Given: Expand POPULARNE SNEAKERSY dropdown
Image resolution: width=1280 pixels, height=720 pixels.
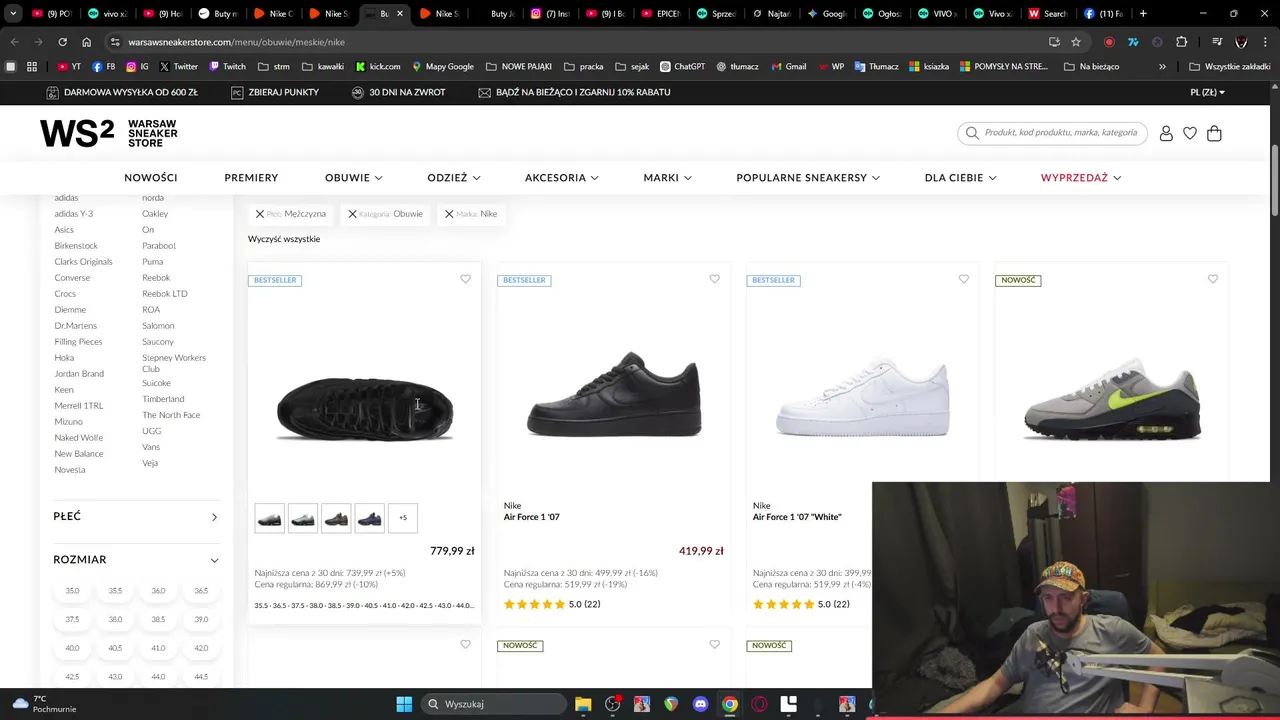Looking at the screenshot, I should click(x=808, y=178).
